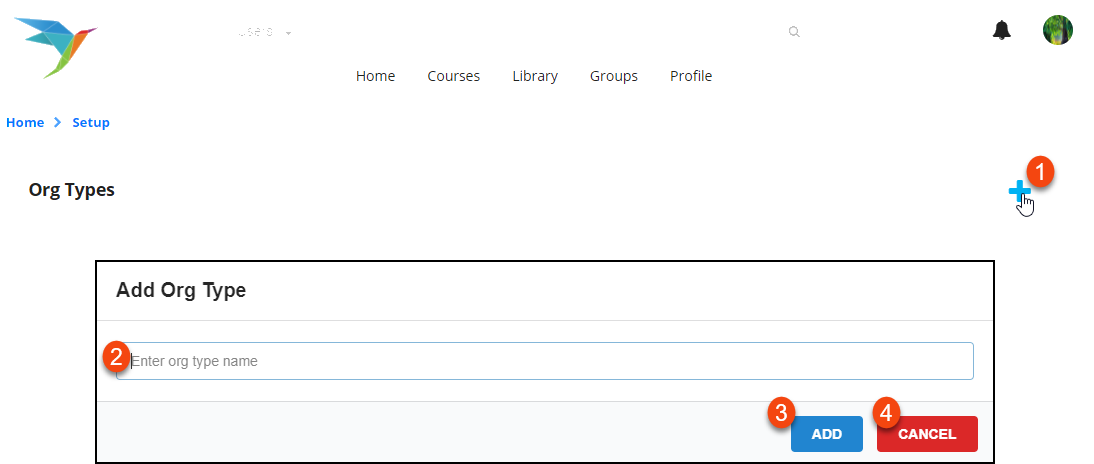The height and width of the screenshot is (464, 1094).
Task: Switch to the Groups navigation item
Action: [x=614, y=76]
